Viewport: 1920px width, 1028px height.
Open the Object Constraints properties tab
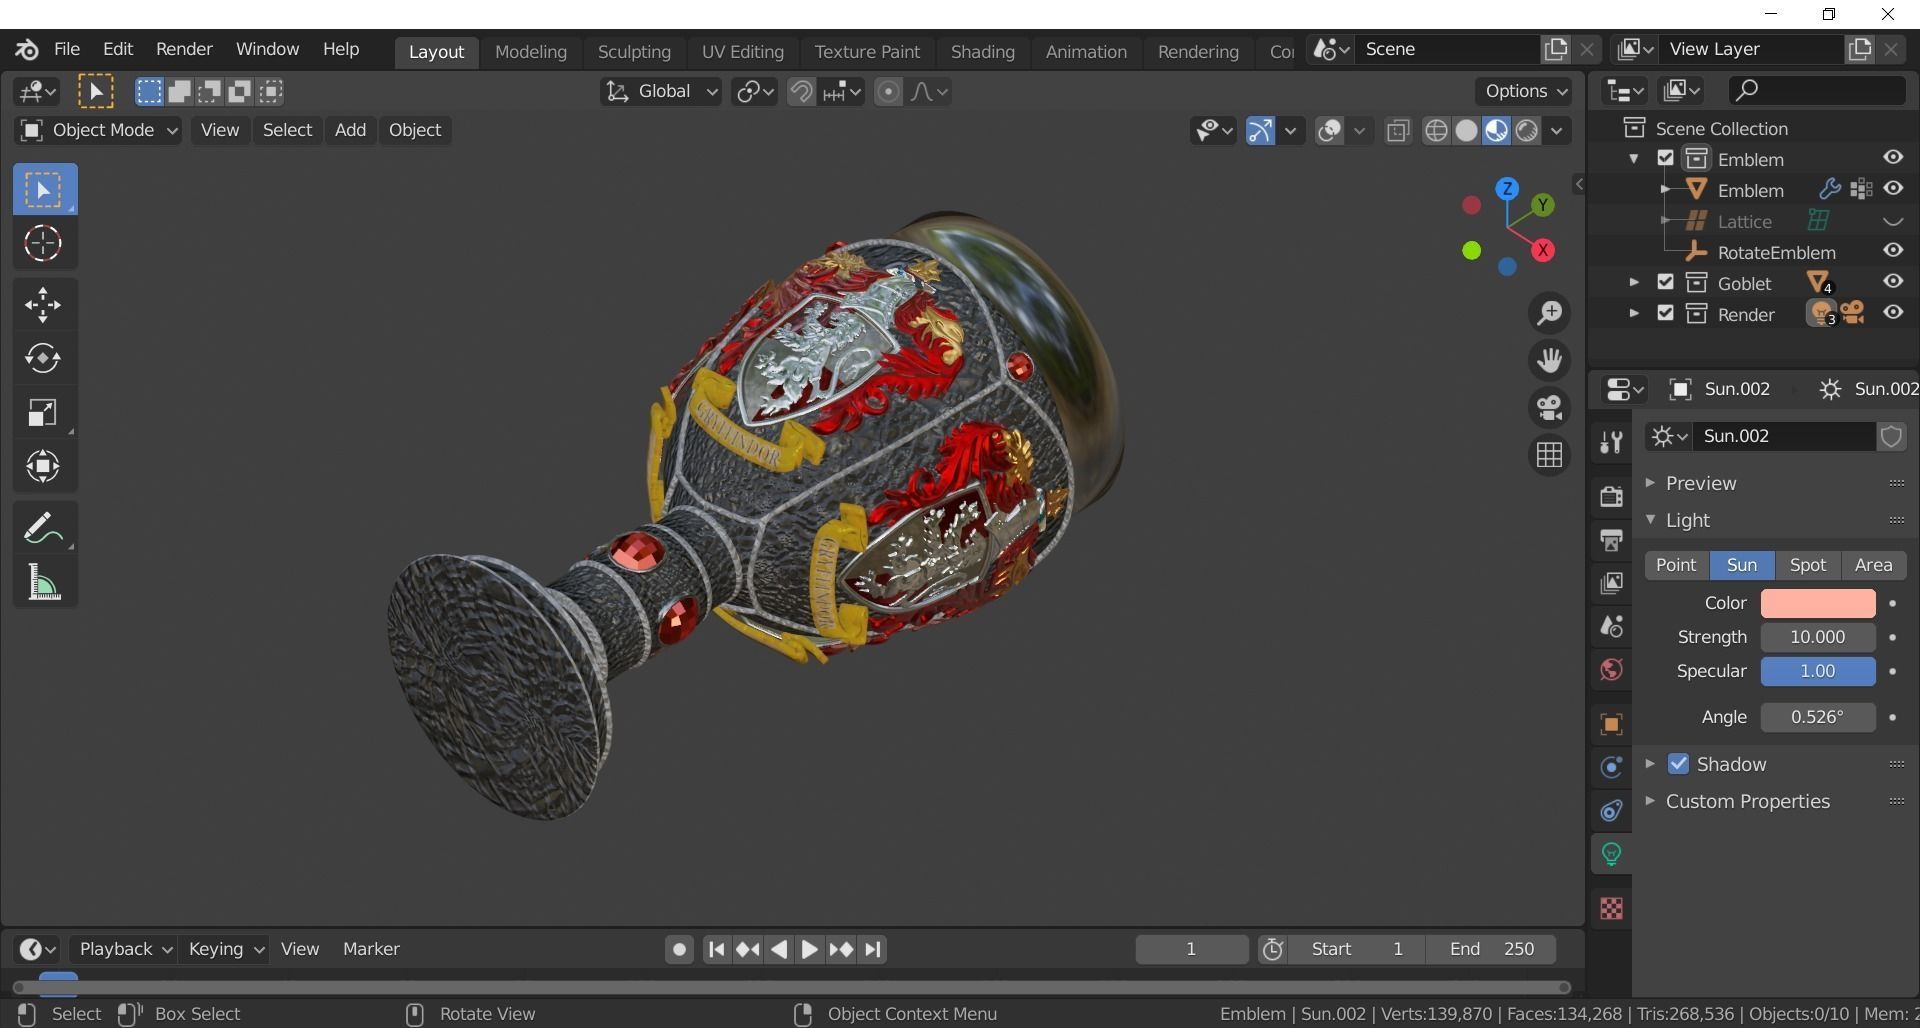[x=1611, y=810]
